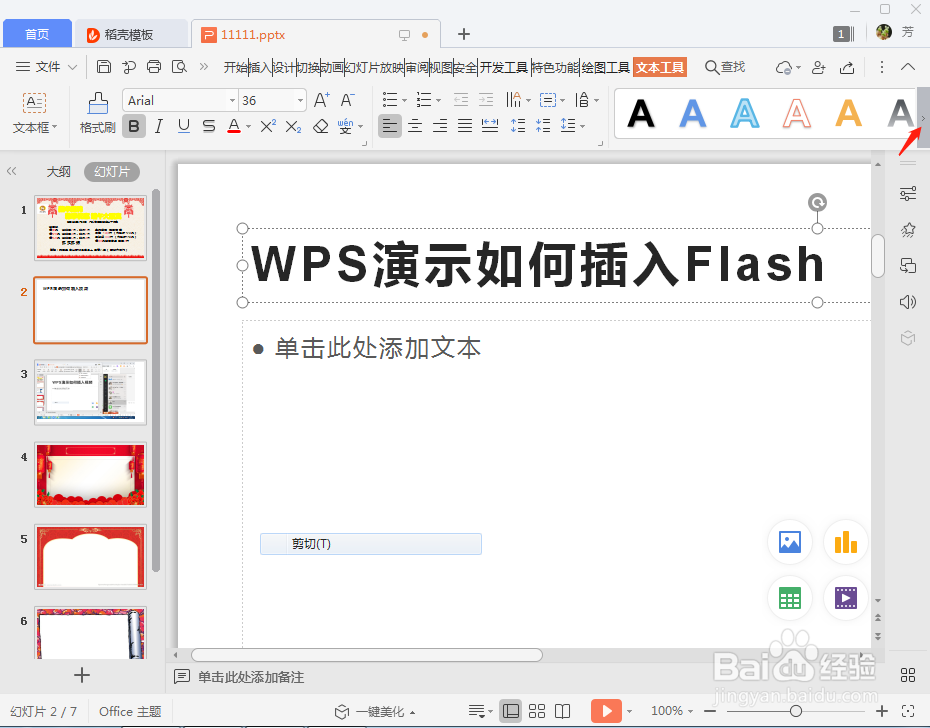Apply distributed alignment
This screenshot has height=728, width=930.
click(490, 126)
